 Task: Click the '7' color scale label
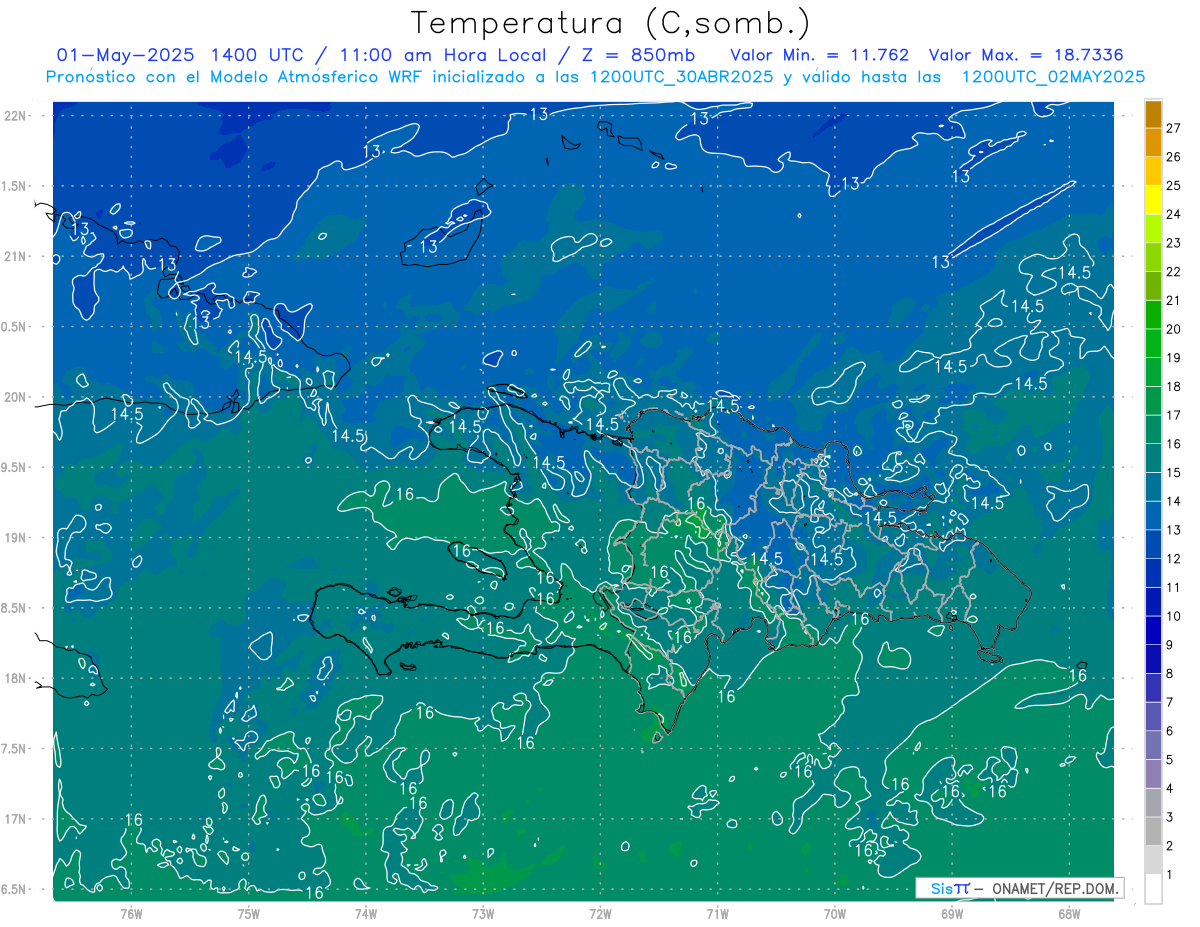(1170, 703)
